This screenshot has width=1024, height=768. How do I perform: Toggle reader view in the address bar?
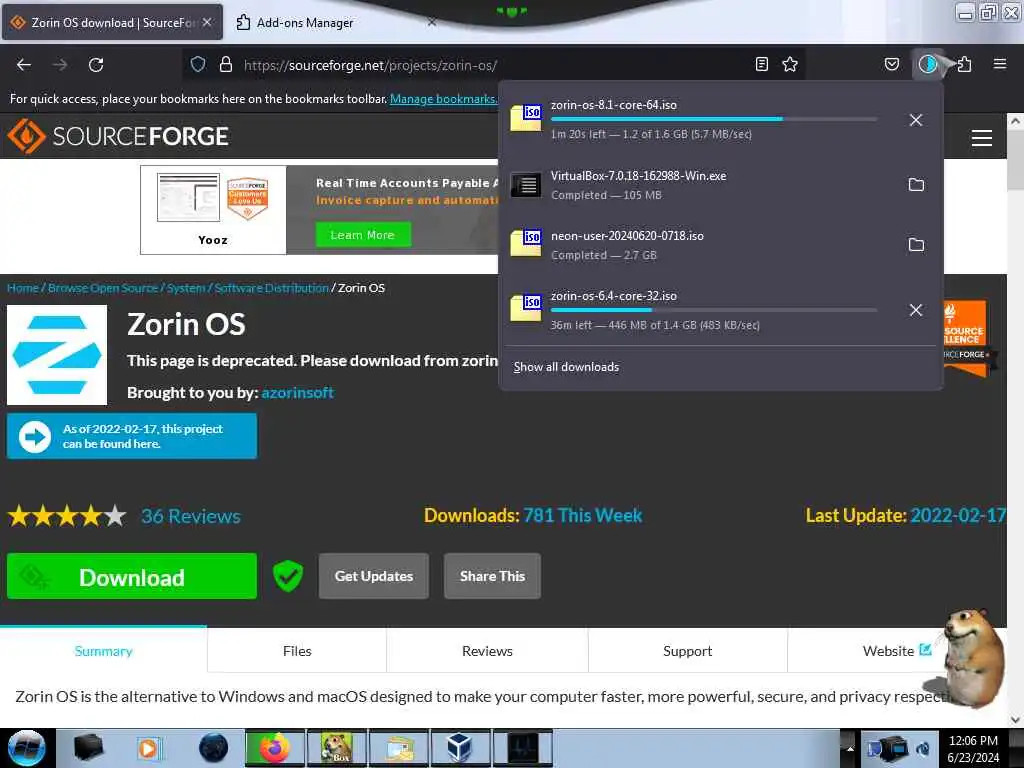click(761, 64)
